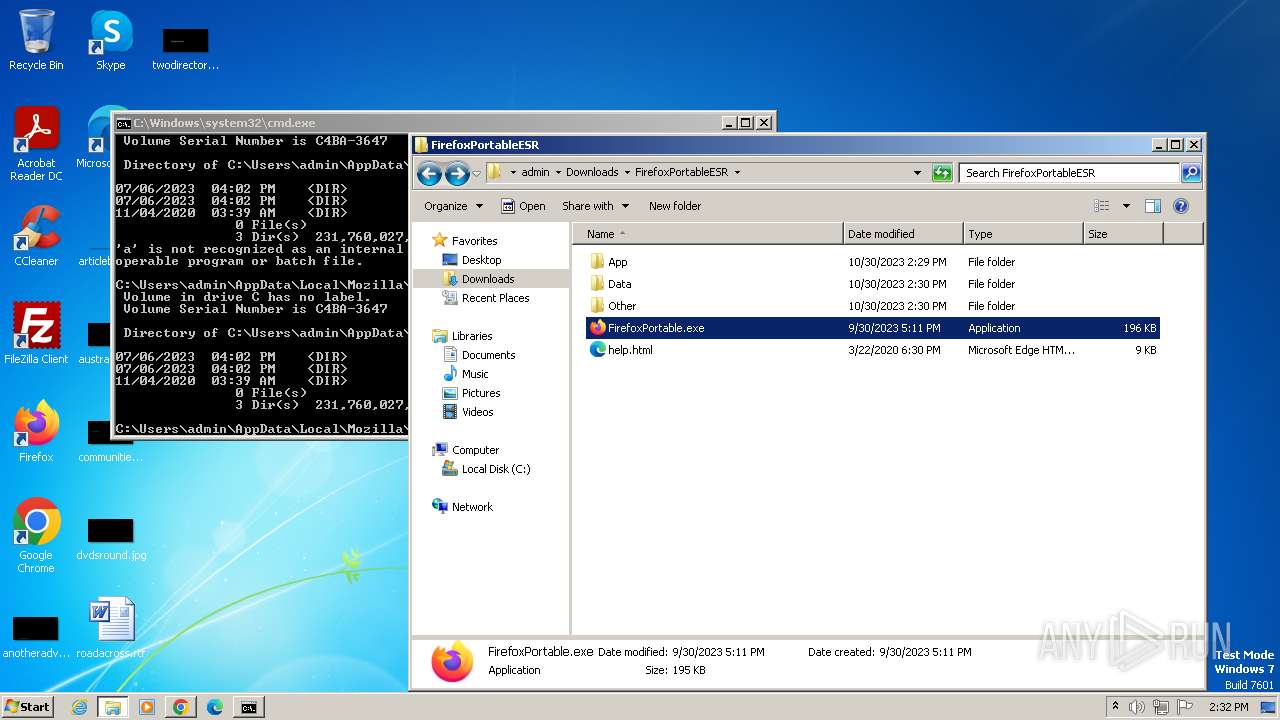Switch to File Explorer on the taskbar

click(x=112, y=707)
